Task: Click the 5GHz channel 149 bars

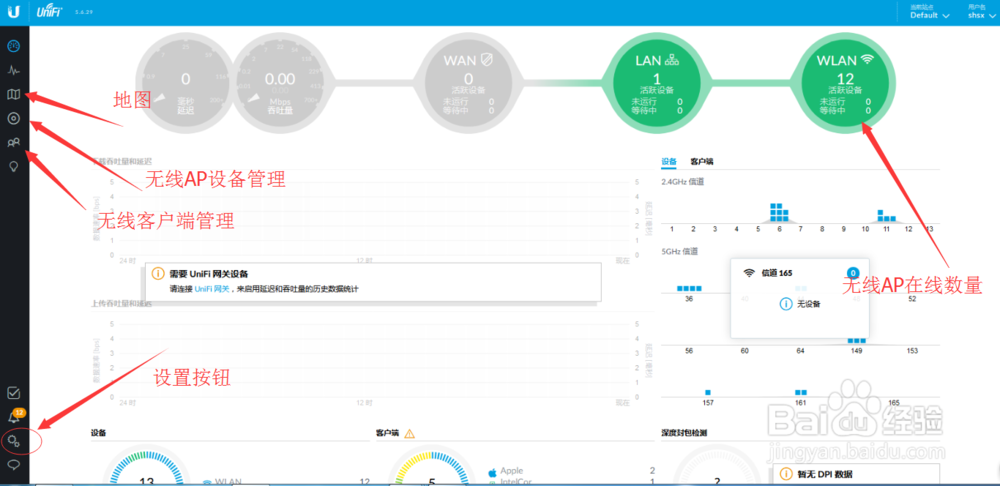Action: (857, 341)
